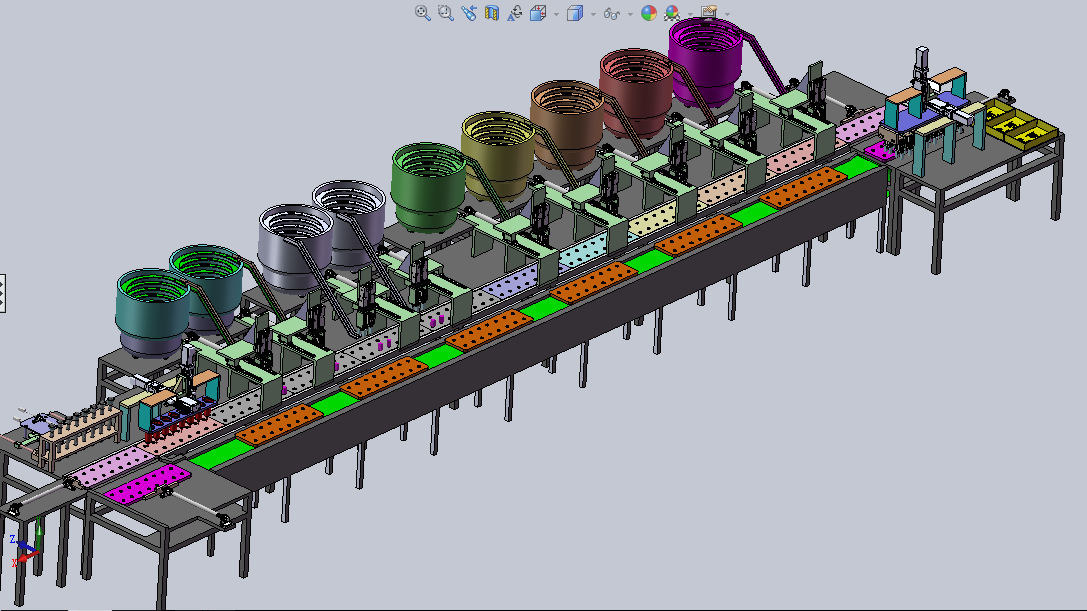Viewport: 1087px width, 611px height.
Task: Toggle the Section View tool
Action: (492, 12)
